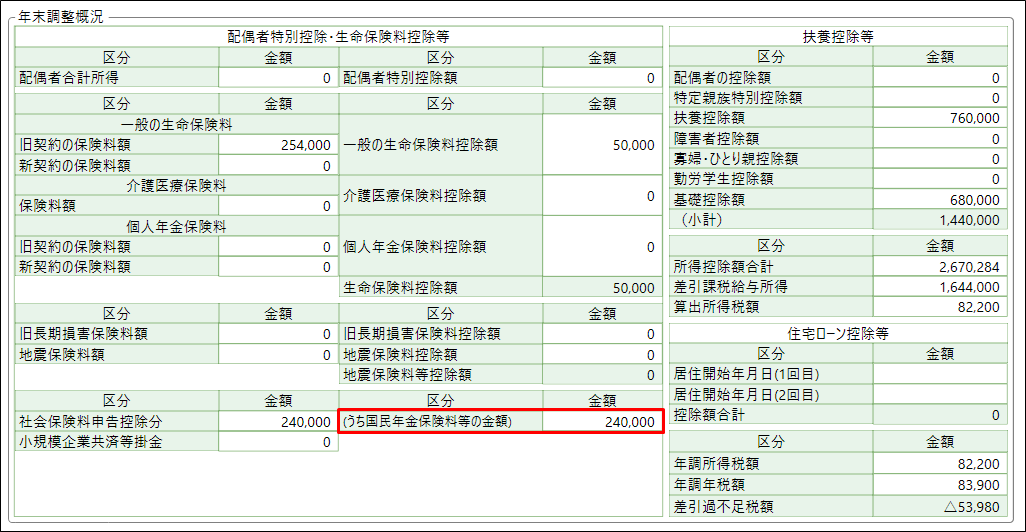1026x532 pixels.
Task: Click the 配偶者合計所得 amount field
Action: (x=277, y=77)
